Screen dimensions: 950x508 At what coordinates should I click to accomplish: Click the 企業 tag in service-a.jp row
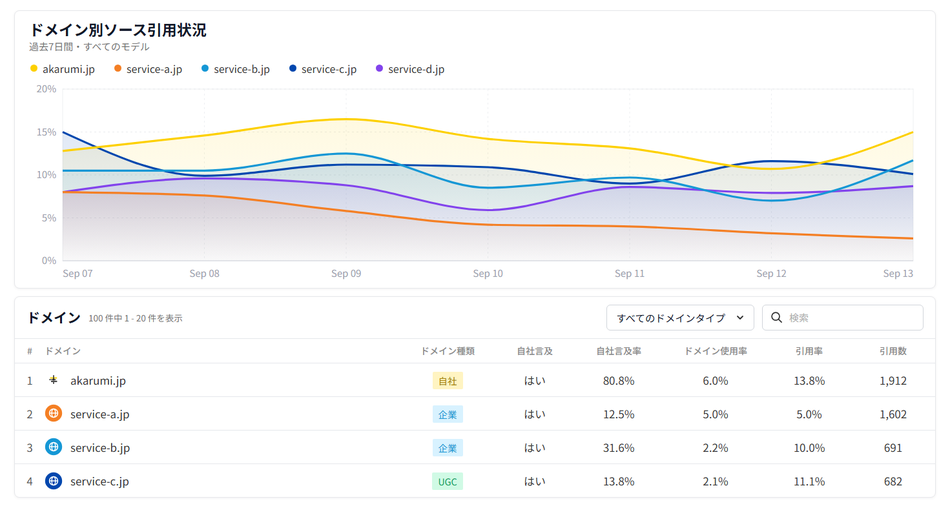pyautogui.click(x=448, y=415)
